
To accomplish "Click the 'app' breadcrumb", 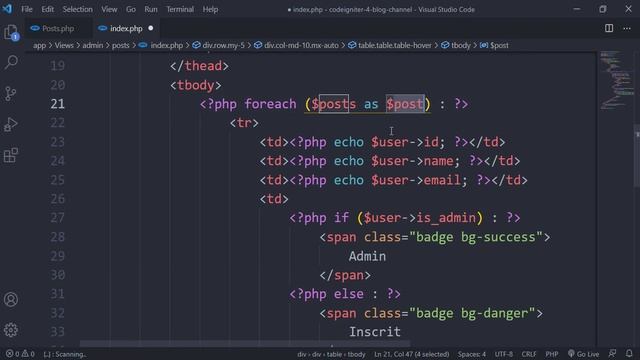I will pos(40,45).
